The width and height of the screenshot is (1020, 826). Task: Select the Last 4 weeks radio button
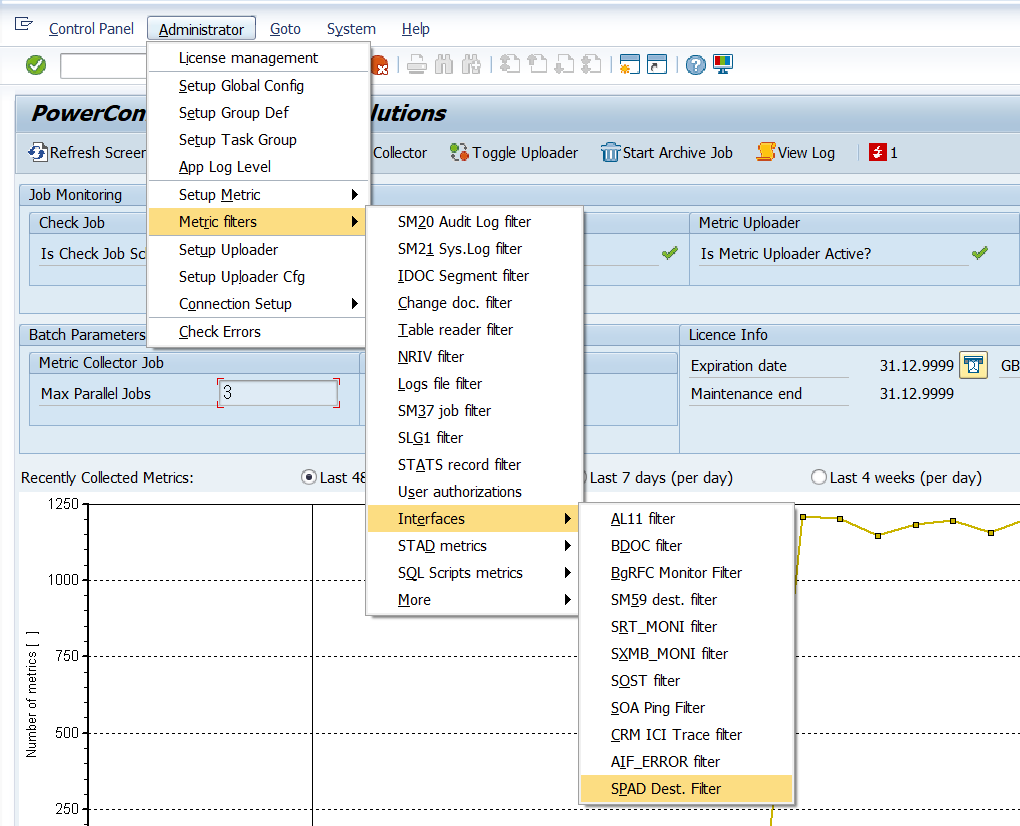click(x=819, y=478)
